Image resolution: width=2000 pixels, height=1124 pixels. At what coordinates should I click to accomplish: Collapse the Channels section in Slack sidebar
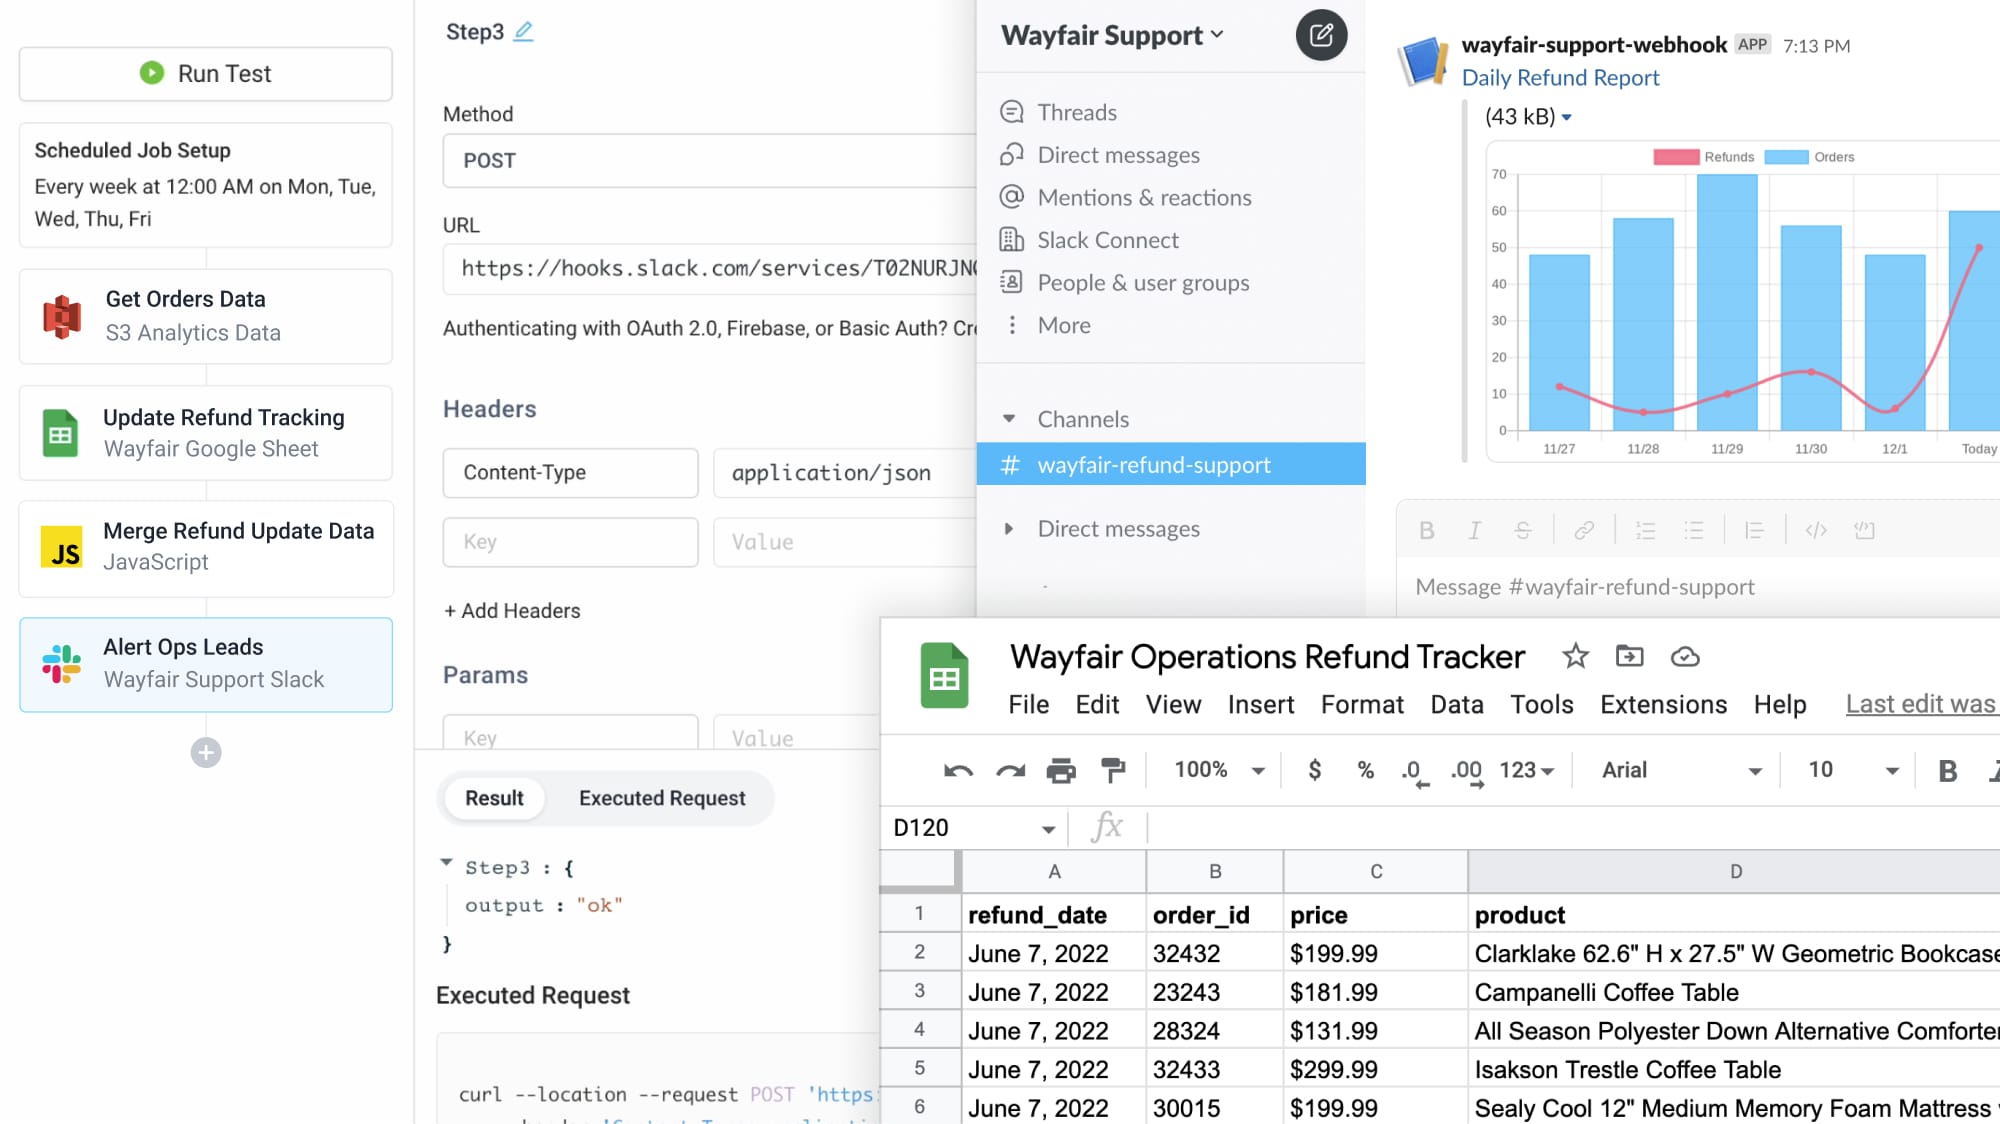pyautogui.click(x=1009, y=419)
